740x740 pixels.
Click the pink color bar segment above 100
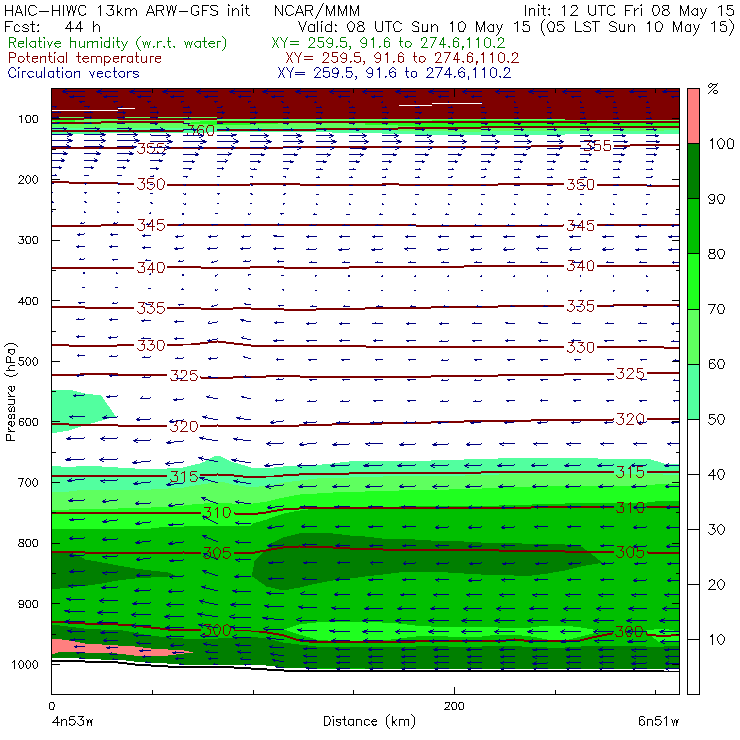693,116
